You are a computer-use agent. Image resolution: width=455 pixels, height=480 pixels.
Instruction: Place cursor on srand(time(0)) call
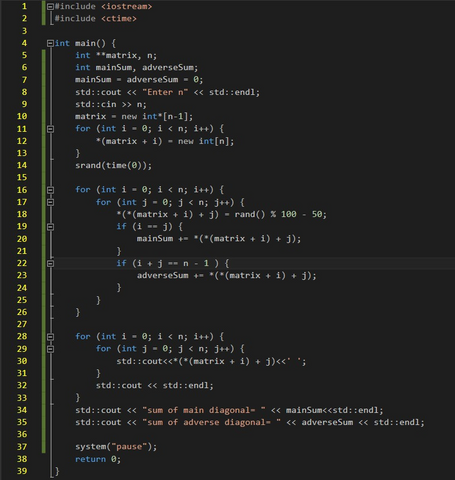click(113, 165)
